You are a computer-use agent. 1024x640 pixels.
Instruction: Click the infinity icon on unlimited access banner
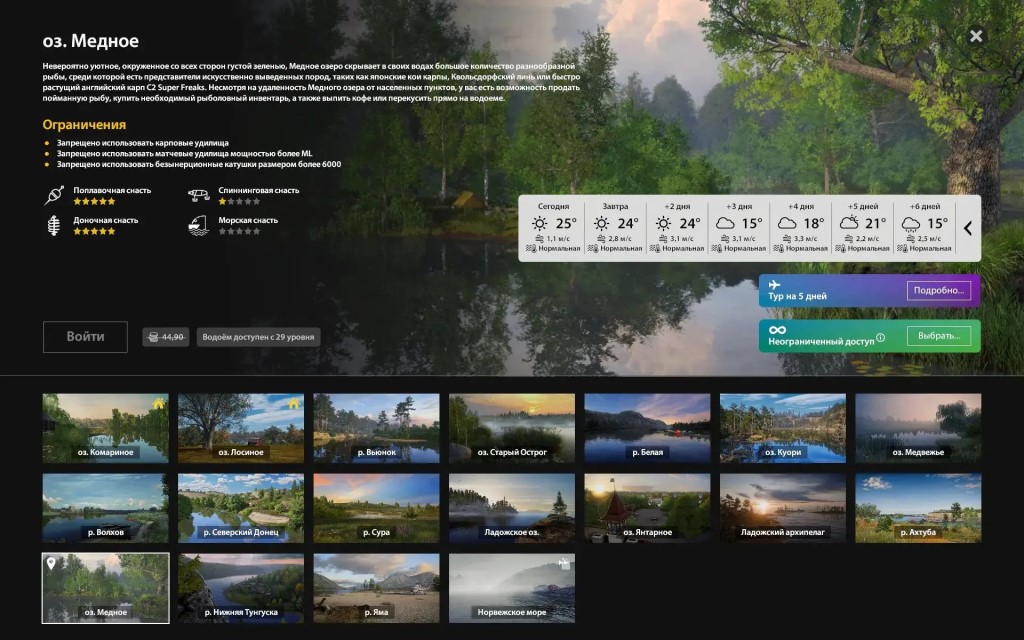pyautogui.click(x=777, y=330)
